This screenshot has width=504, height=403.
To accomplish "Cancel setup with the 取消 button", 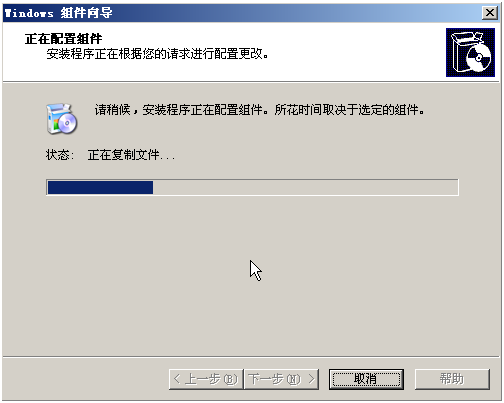I will 366,379.
